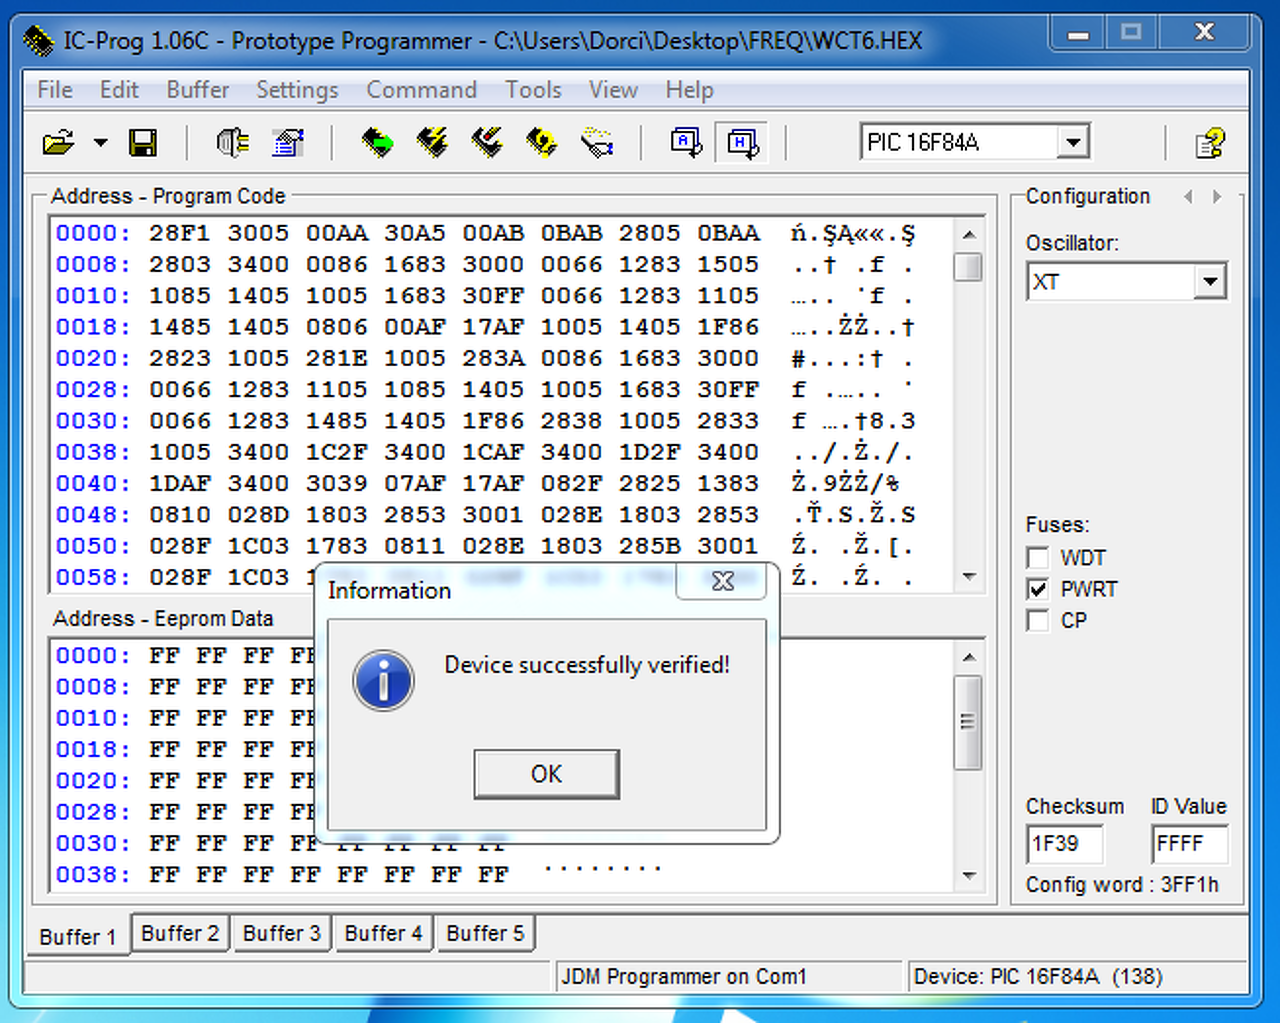Click Eeprom Data scrollbar thumb
Viewport: 1280px width, 1023px height.
[968, 722]
